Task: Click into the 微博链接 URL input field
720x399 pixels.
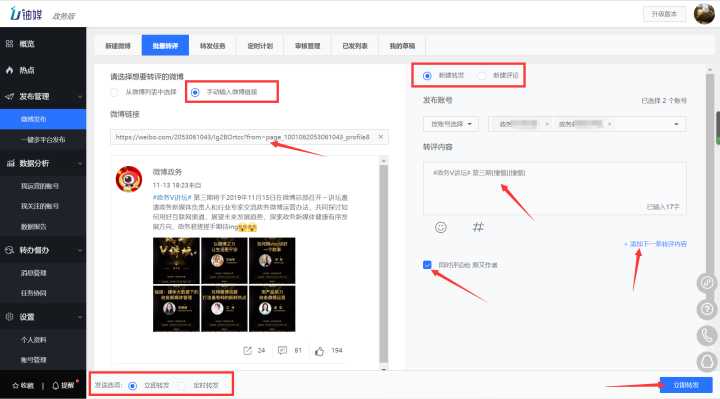Action: (249, 137)
